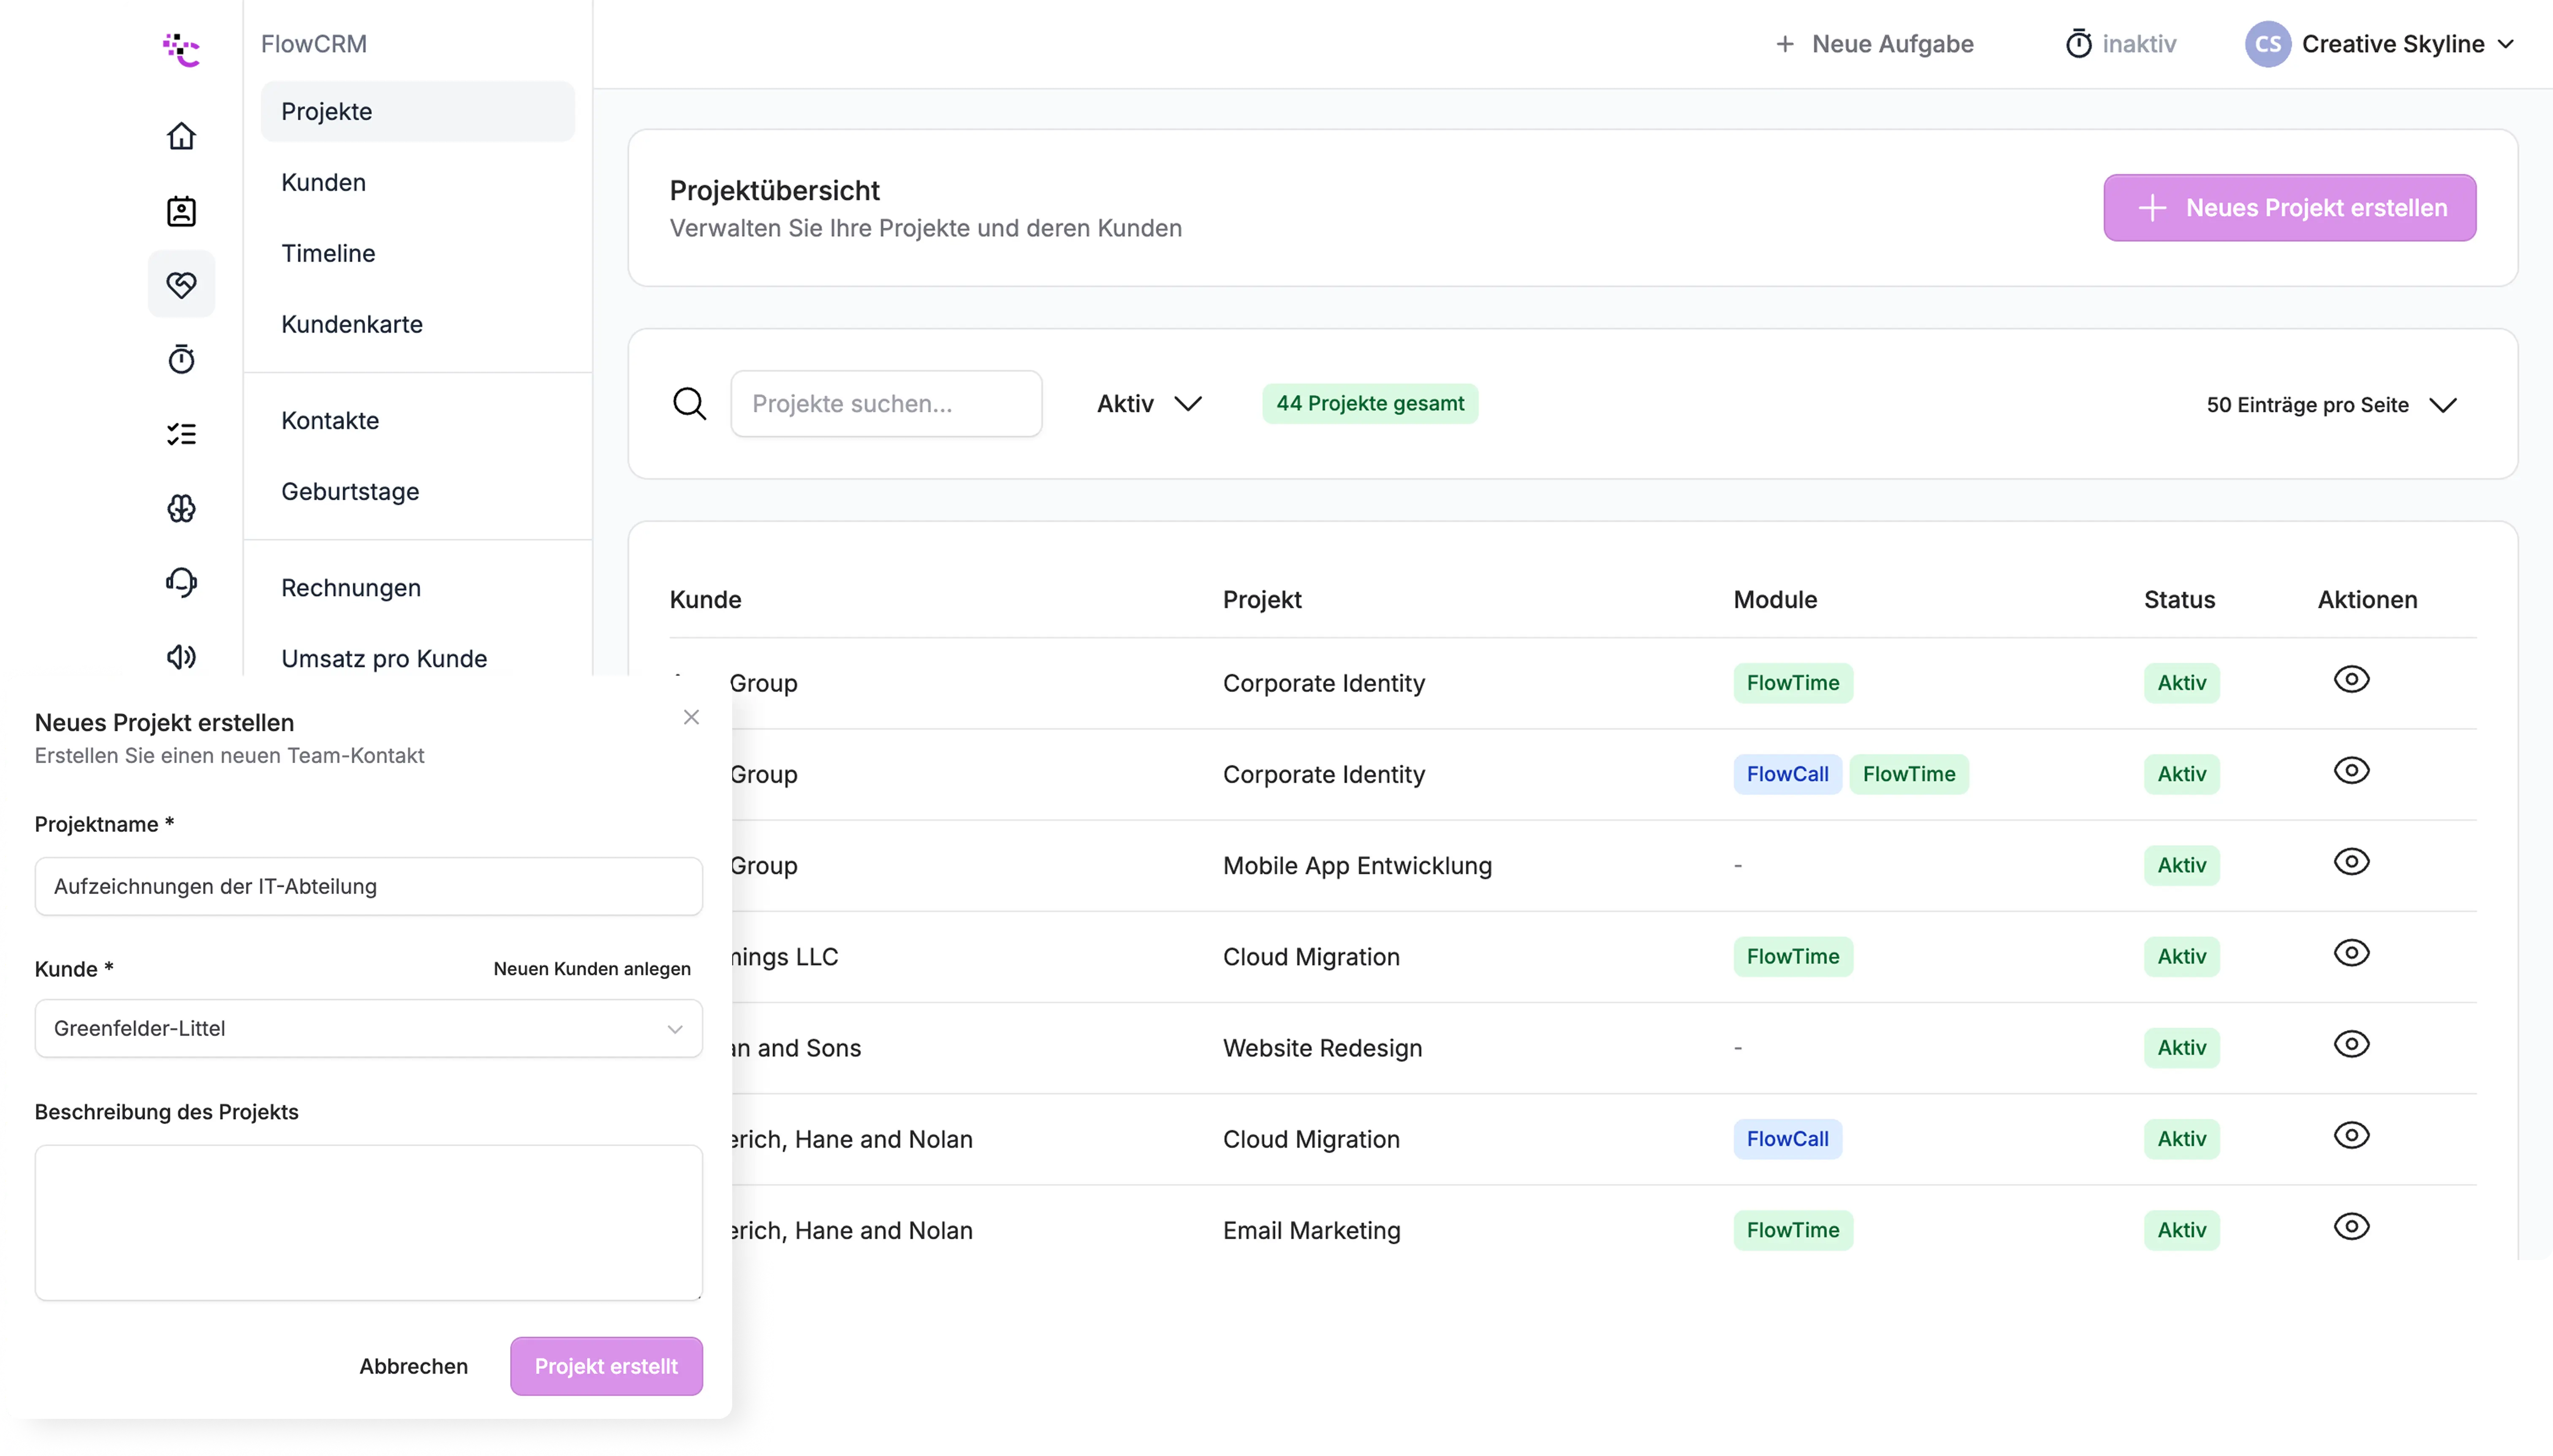Open the contact card icon in the sidebar
2553x1456 pixels.
click(x=181, y=211)
